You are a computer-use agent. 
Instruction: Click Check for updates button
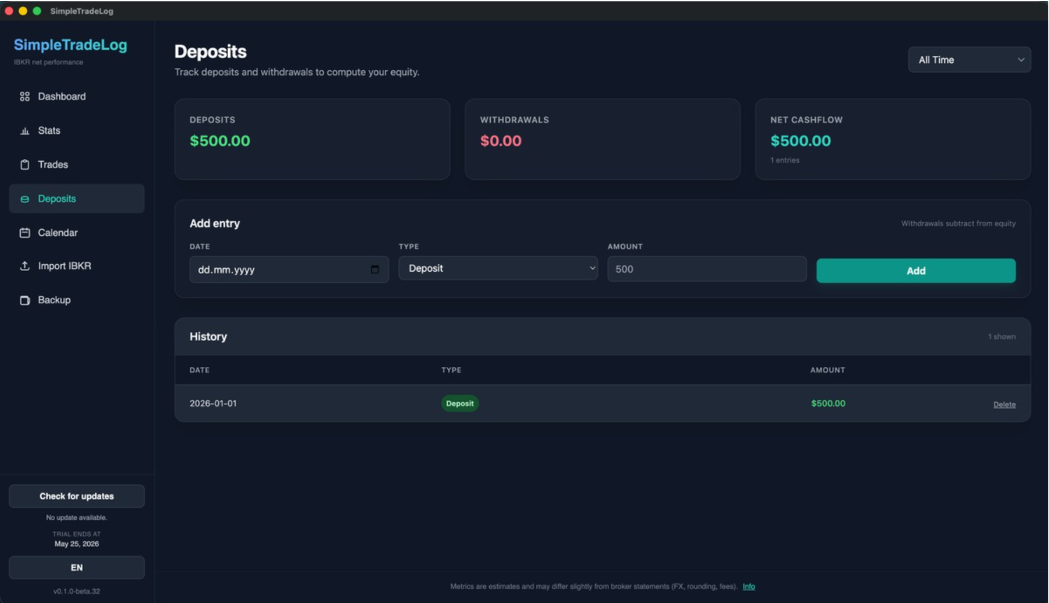[77, 496]
